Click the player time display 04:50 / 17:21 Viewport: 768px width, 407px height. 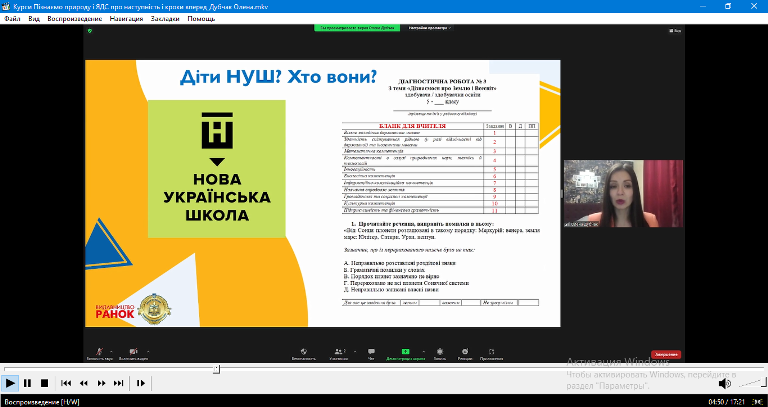[726, 402]
